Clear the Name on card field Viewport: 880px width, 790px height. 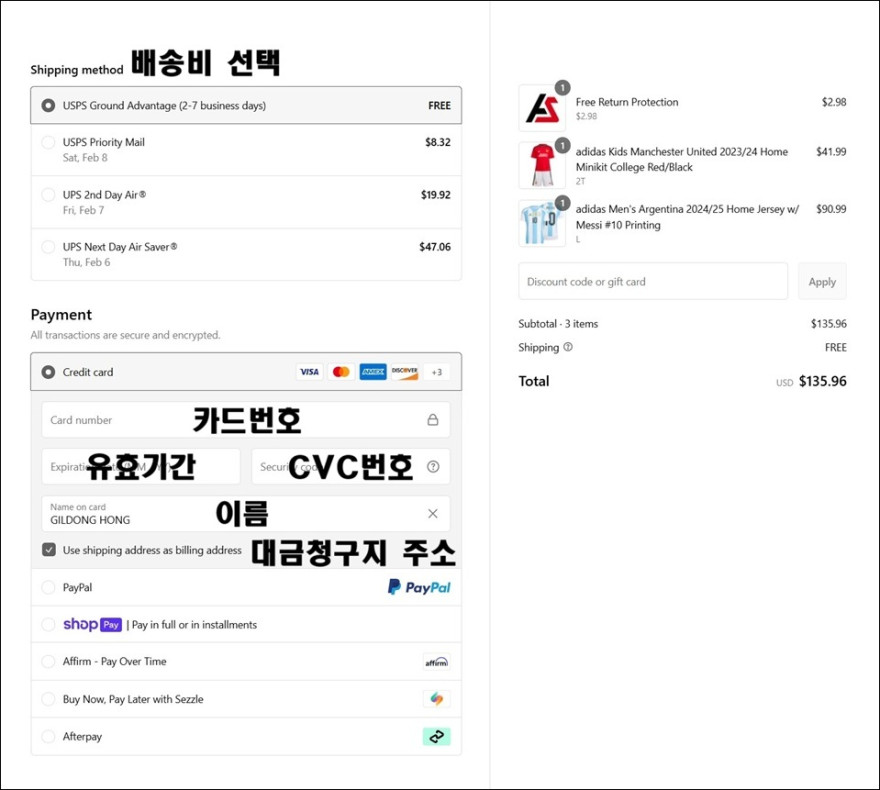[433, 513]
